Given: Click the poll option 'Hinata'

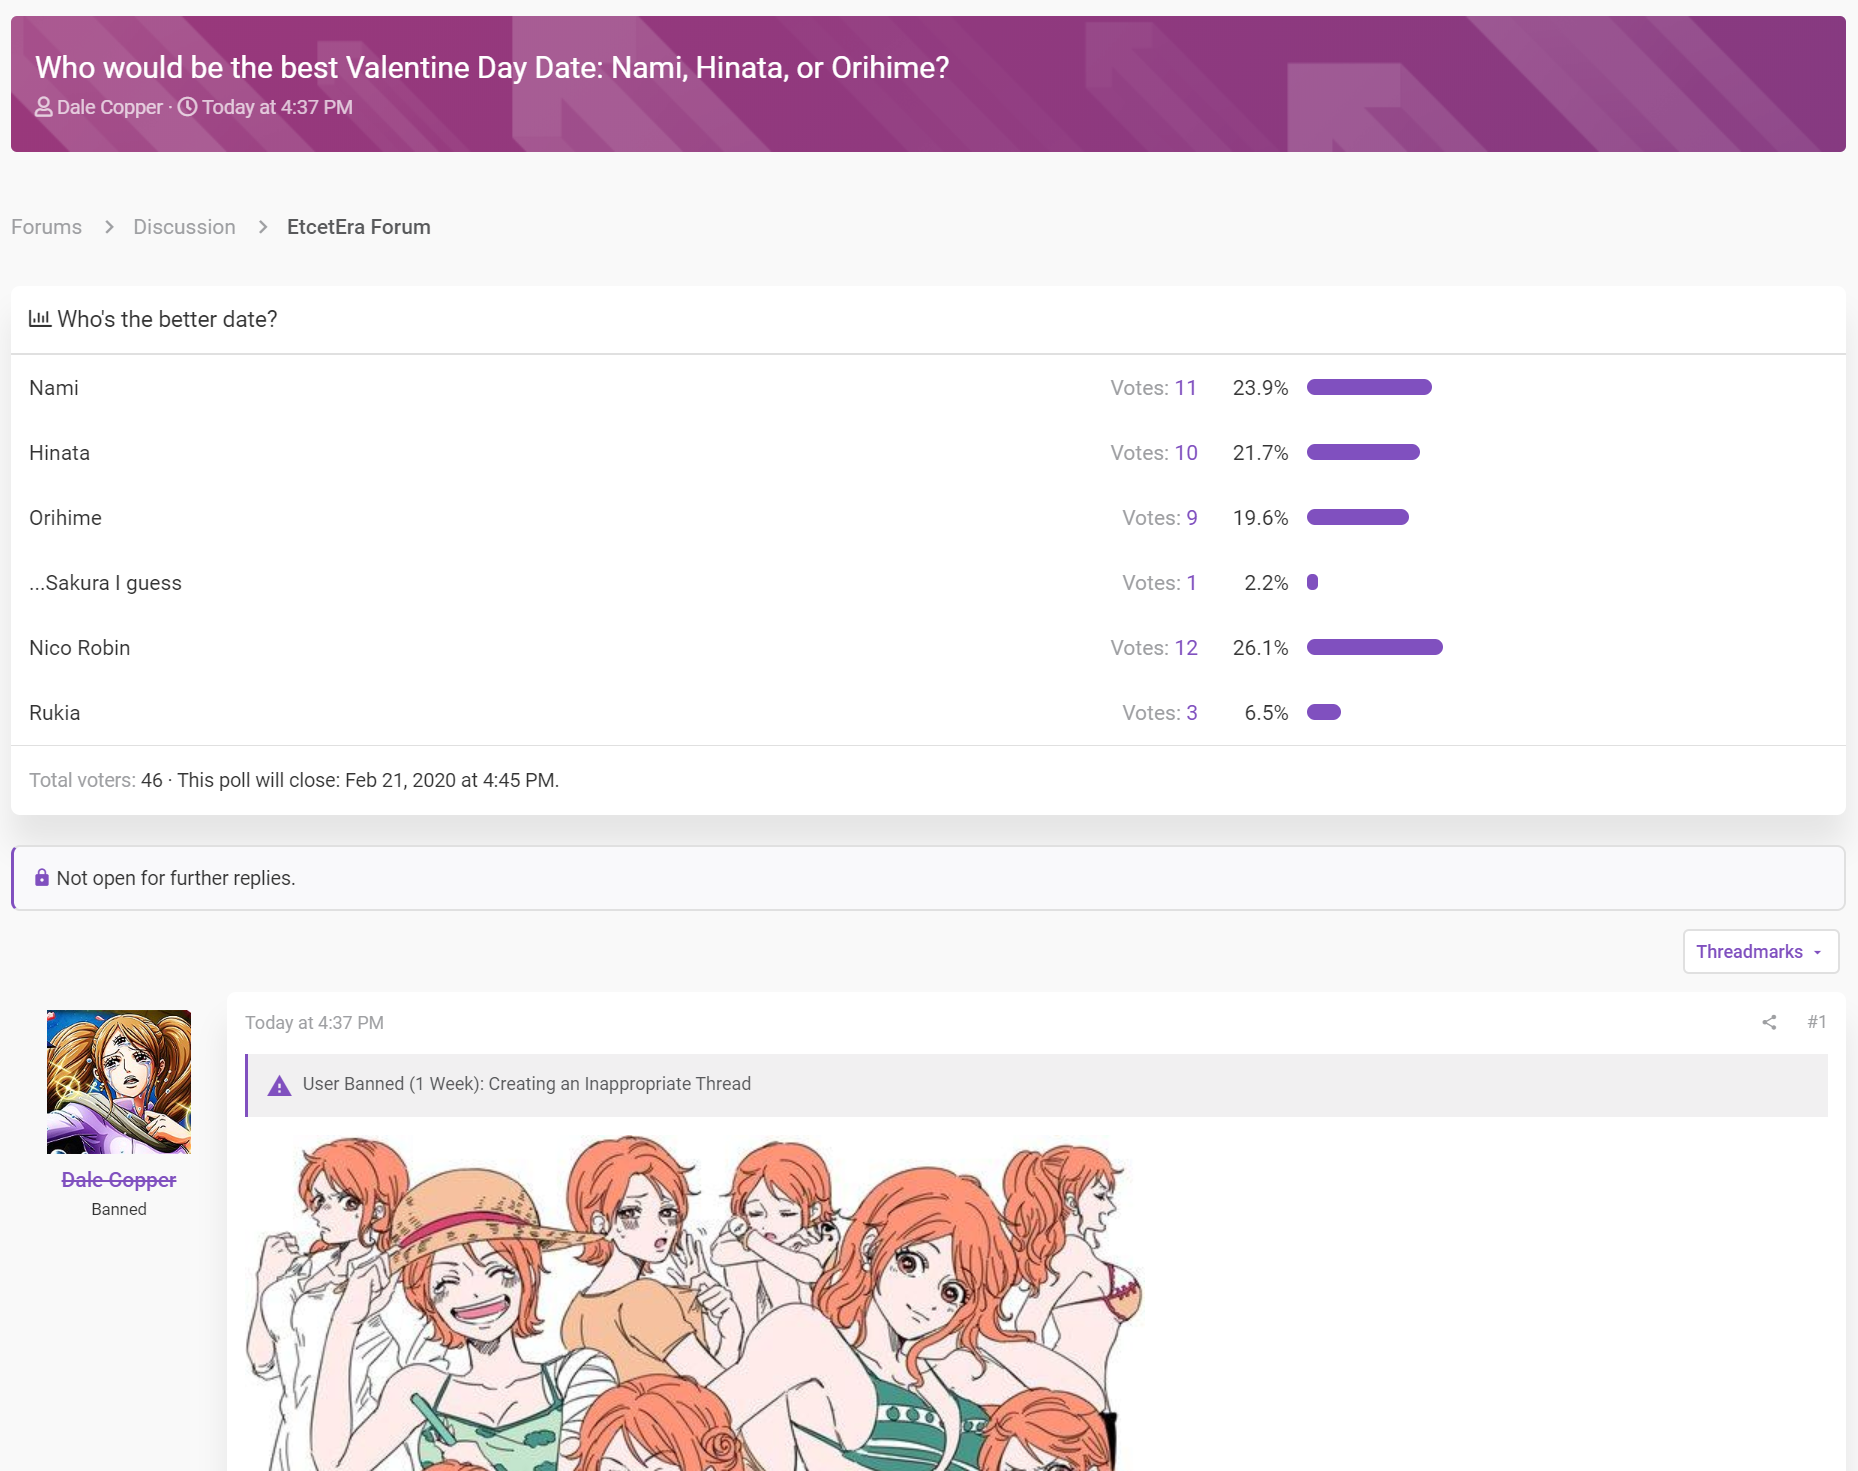Looking at the screenshot, I should coord(60,453).
